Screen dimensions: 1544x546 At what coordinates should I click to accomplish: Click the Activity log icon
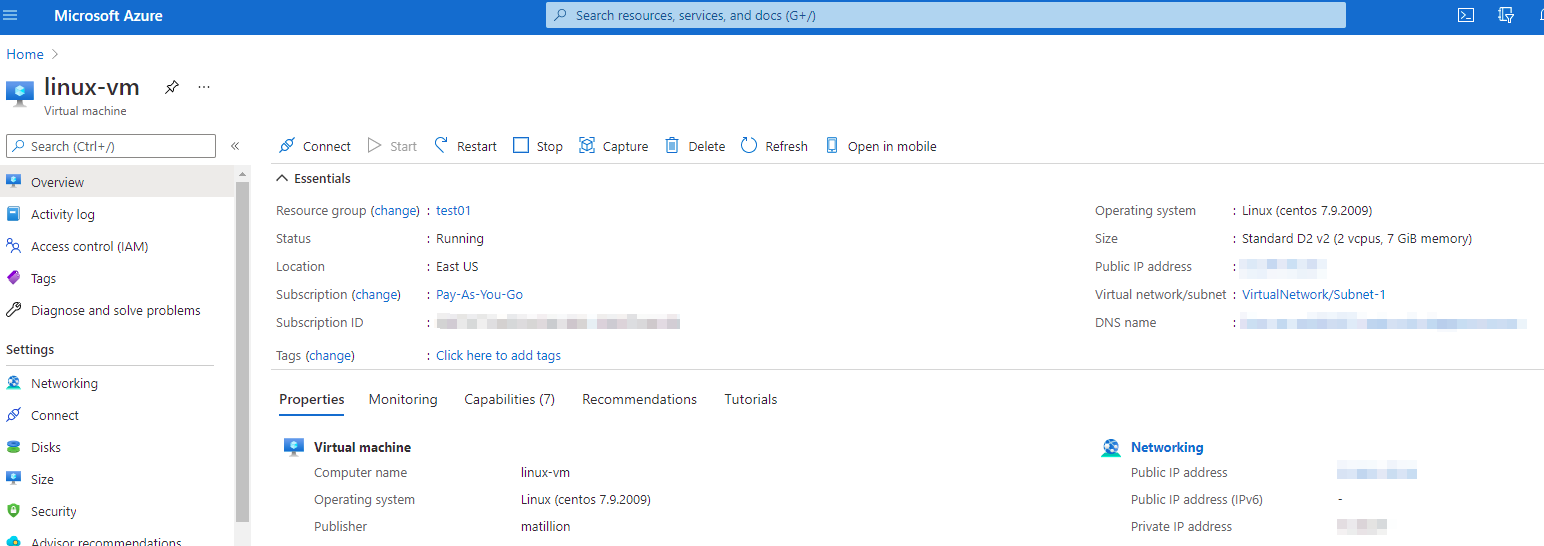13,214
